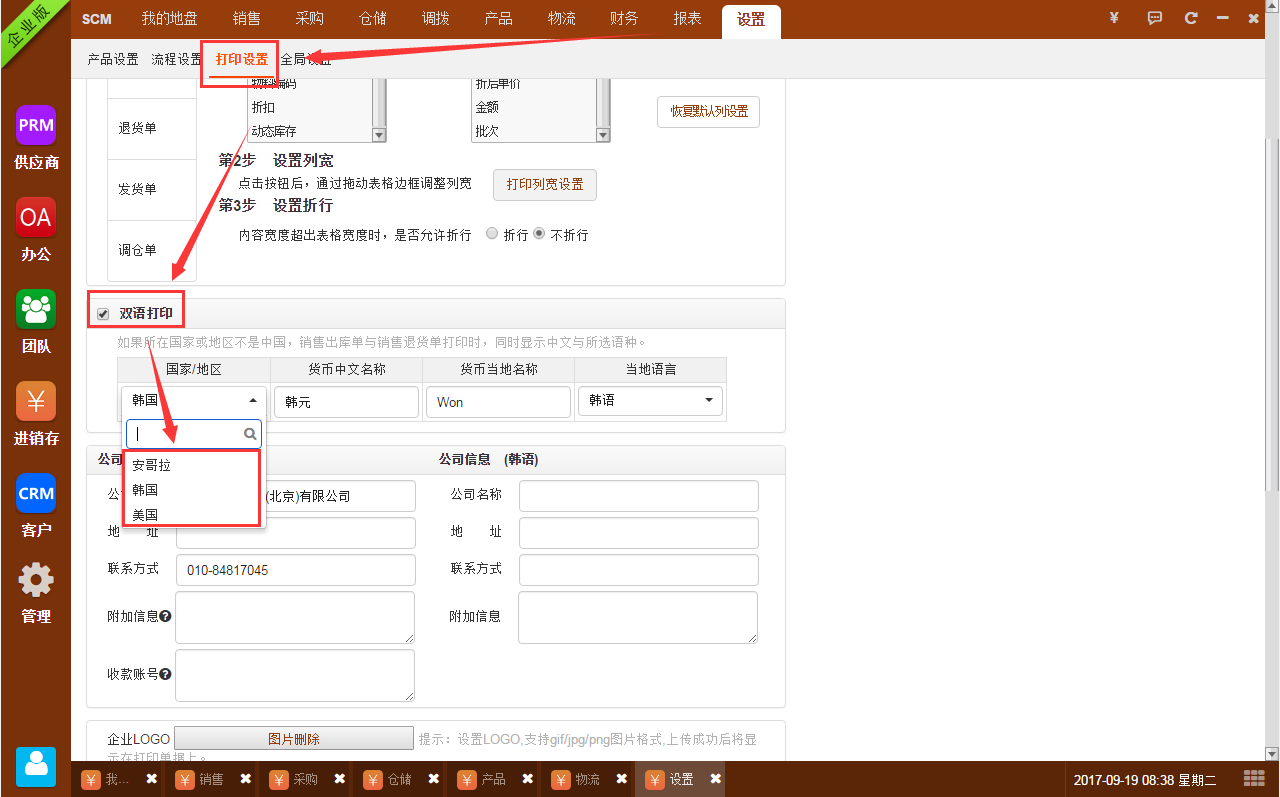Uncheck the bilingual print checkbox
Screen dimensions: 1280x797
click(x=102, y=314)
